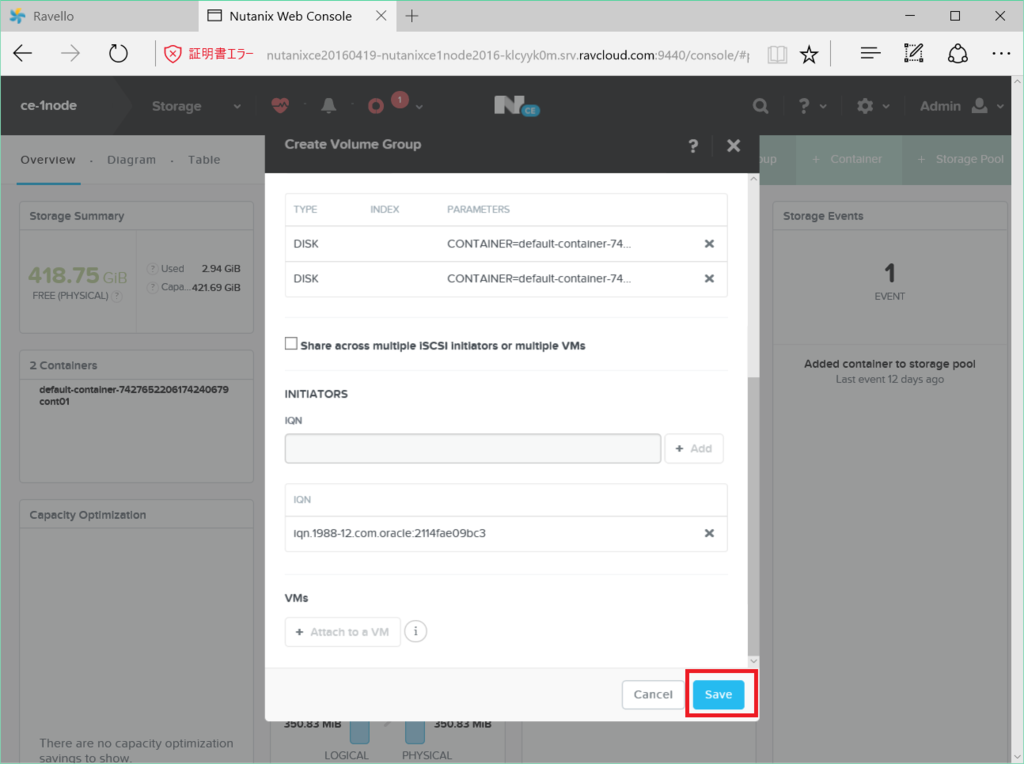
Task: Click the certificate error shield icon
Action: [x=172, y=54]
